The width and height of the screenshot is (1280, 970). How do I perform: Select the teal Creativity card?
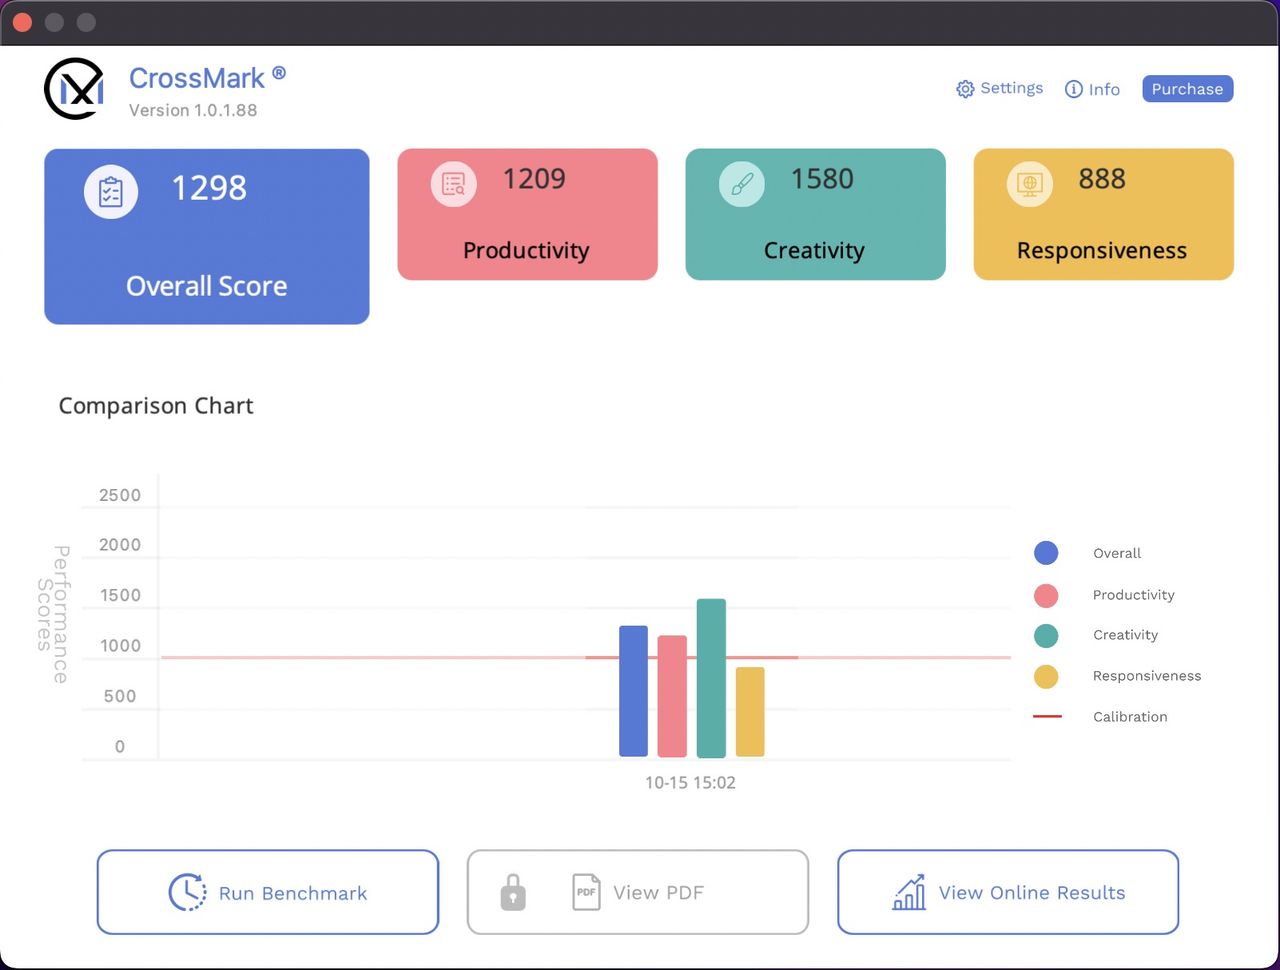point(815,214)
